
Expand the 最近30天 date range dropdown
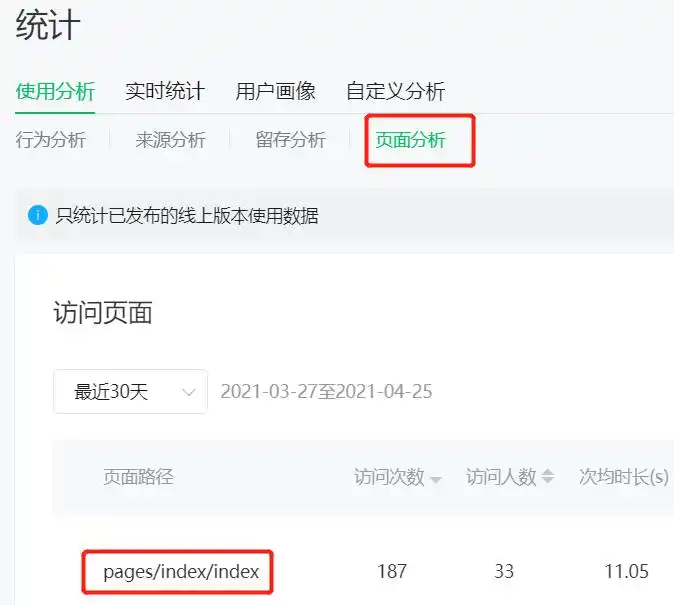(130, 391)
